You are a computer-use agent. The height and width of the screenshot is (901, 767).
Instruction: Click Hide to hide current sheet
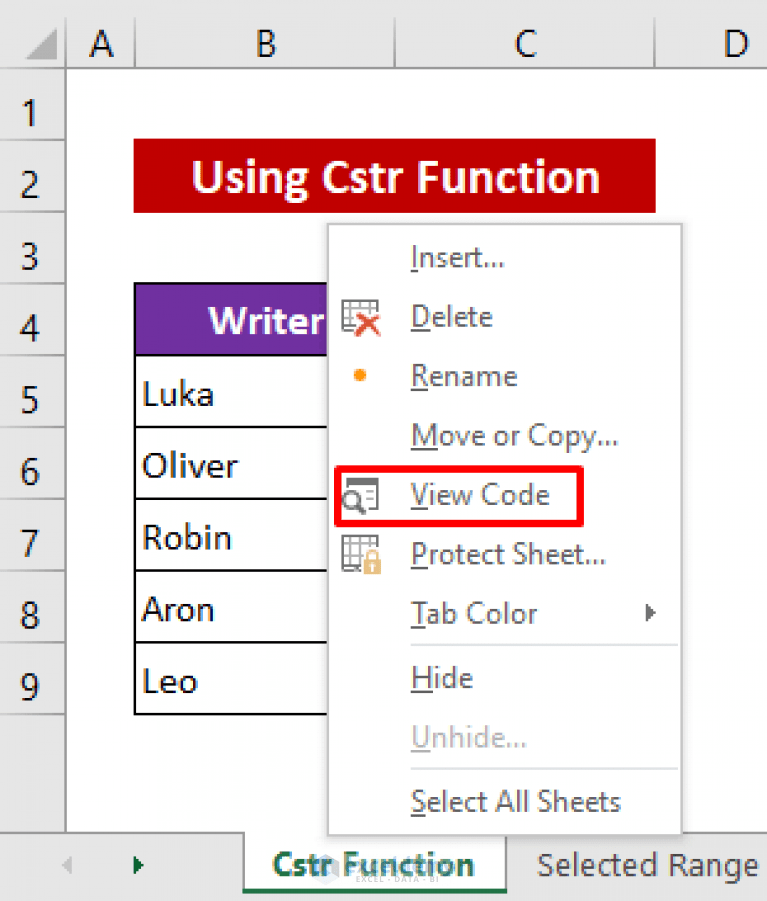pos(441,677)
